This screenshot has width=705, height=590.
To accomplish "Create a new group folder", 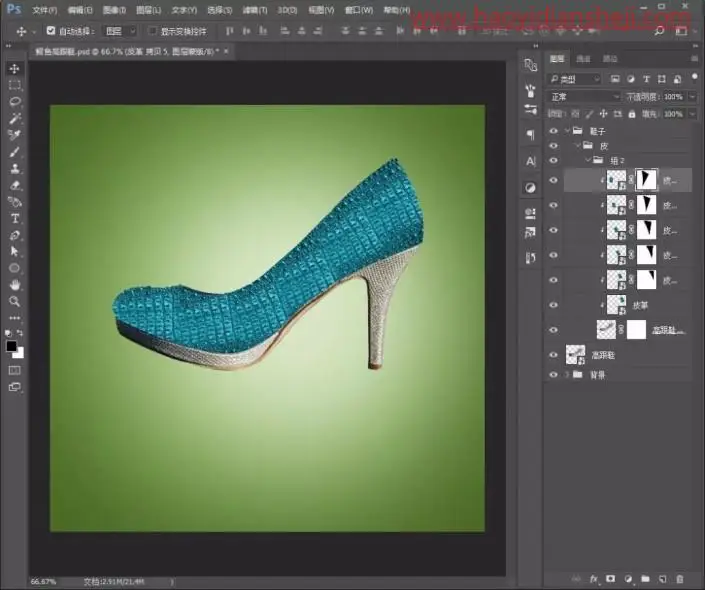I will (645, 579).
